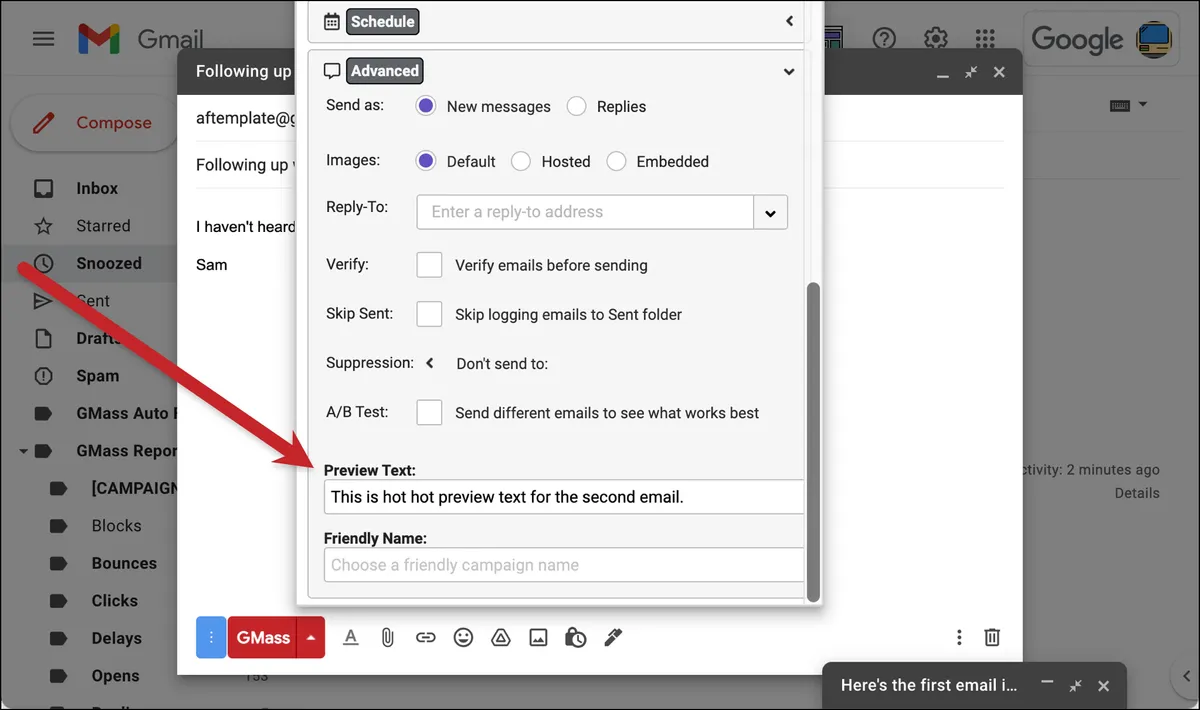Click the Reply-To address input field
This screenshot has width=1200, height=710.
tap(585, 212)
